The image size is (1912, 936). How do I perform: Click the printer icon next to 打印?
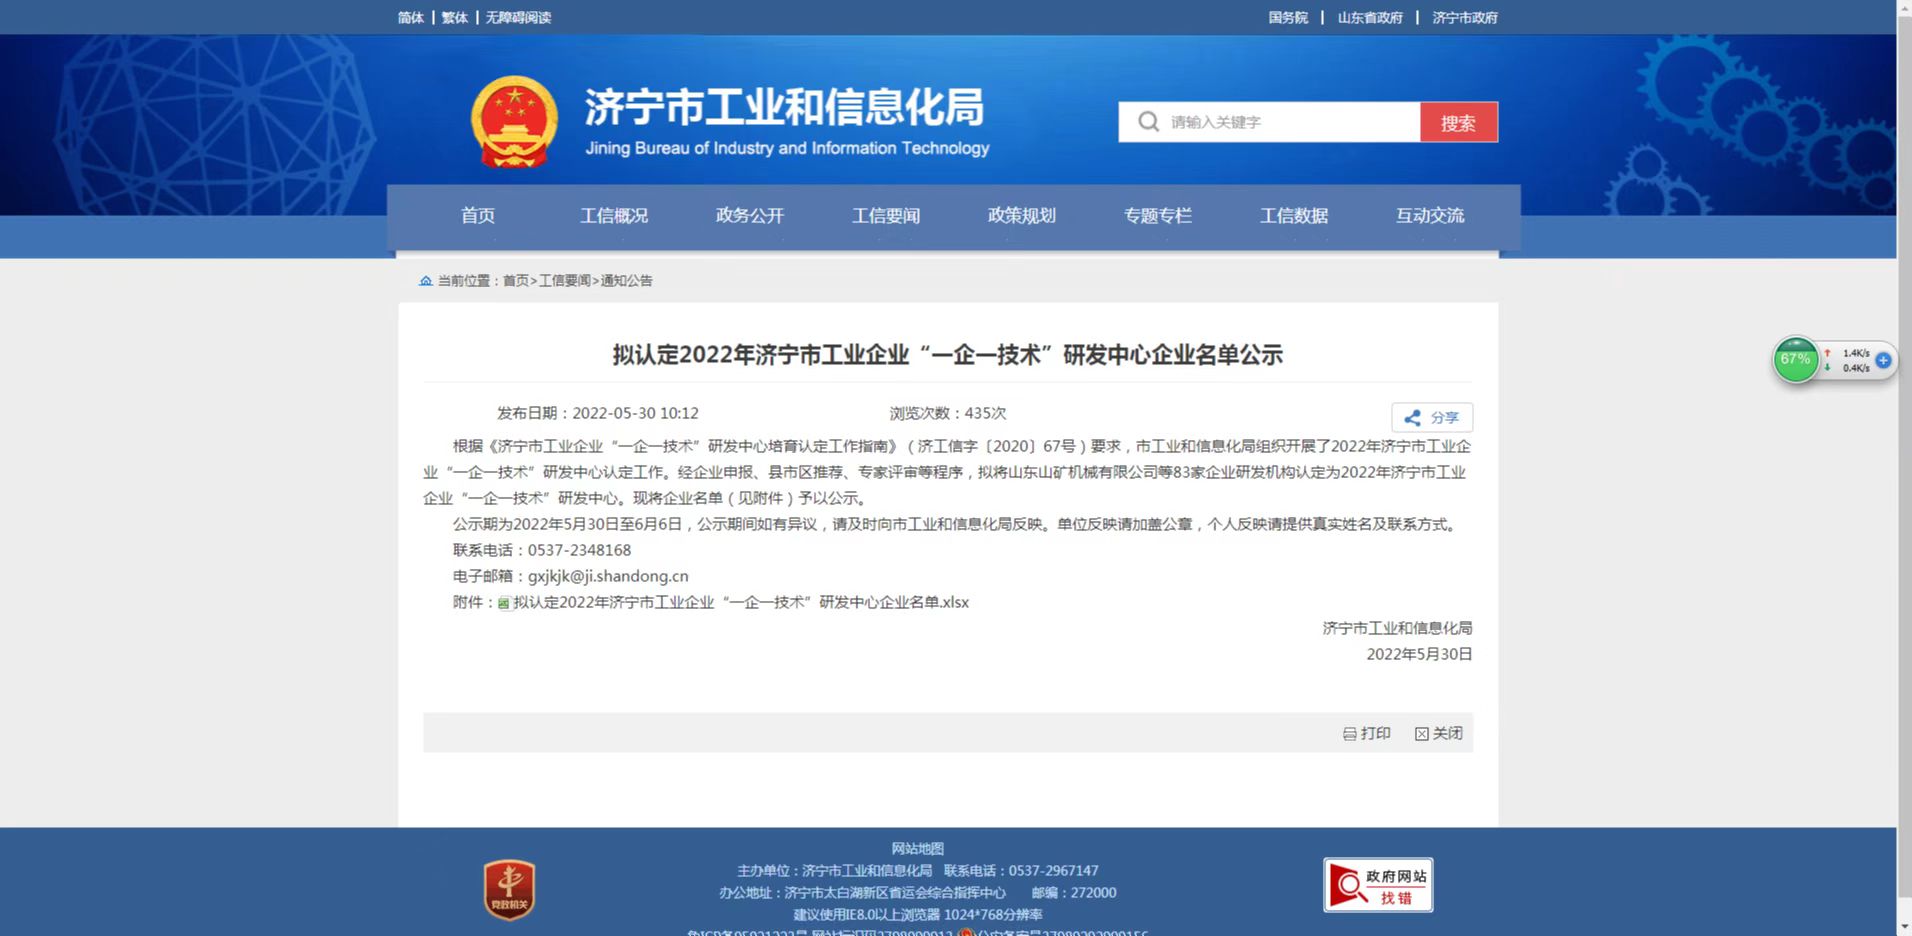pos(1350,733)
